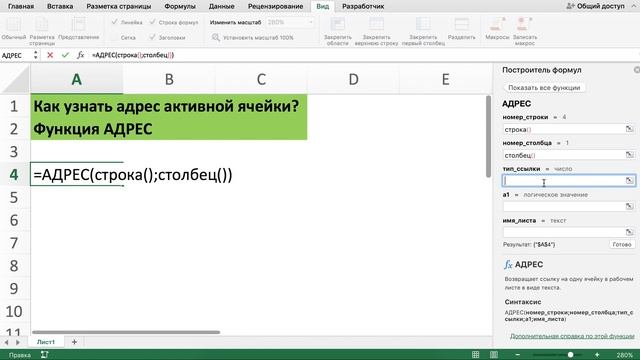Click the 280% zoom level text
This screenshot has width=640, height=360.
pos(624,355)
